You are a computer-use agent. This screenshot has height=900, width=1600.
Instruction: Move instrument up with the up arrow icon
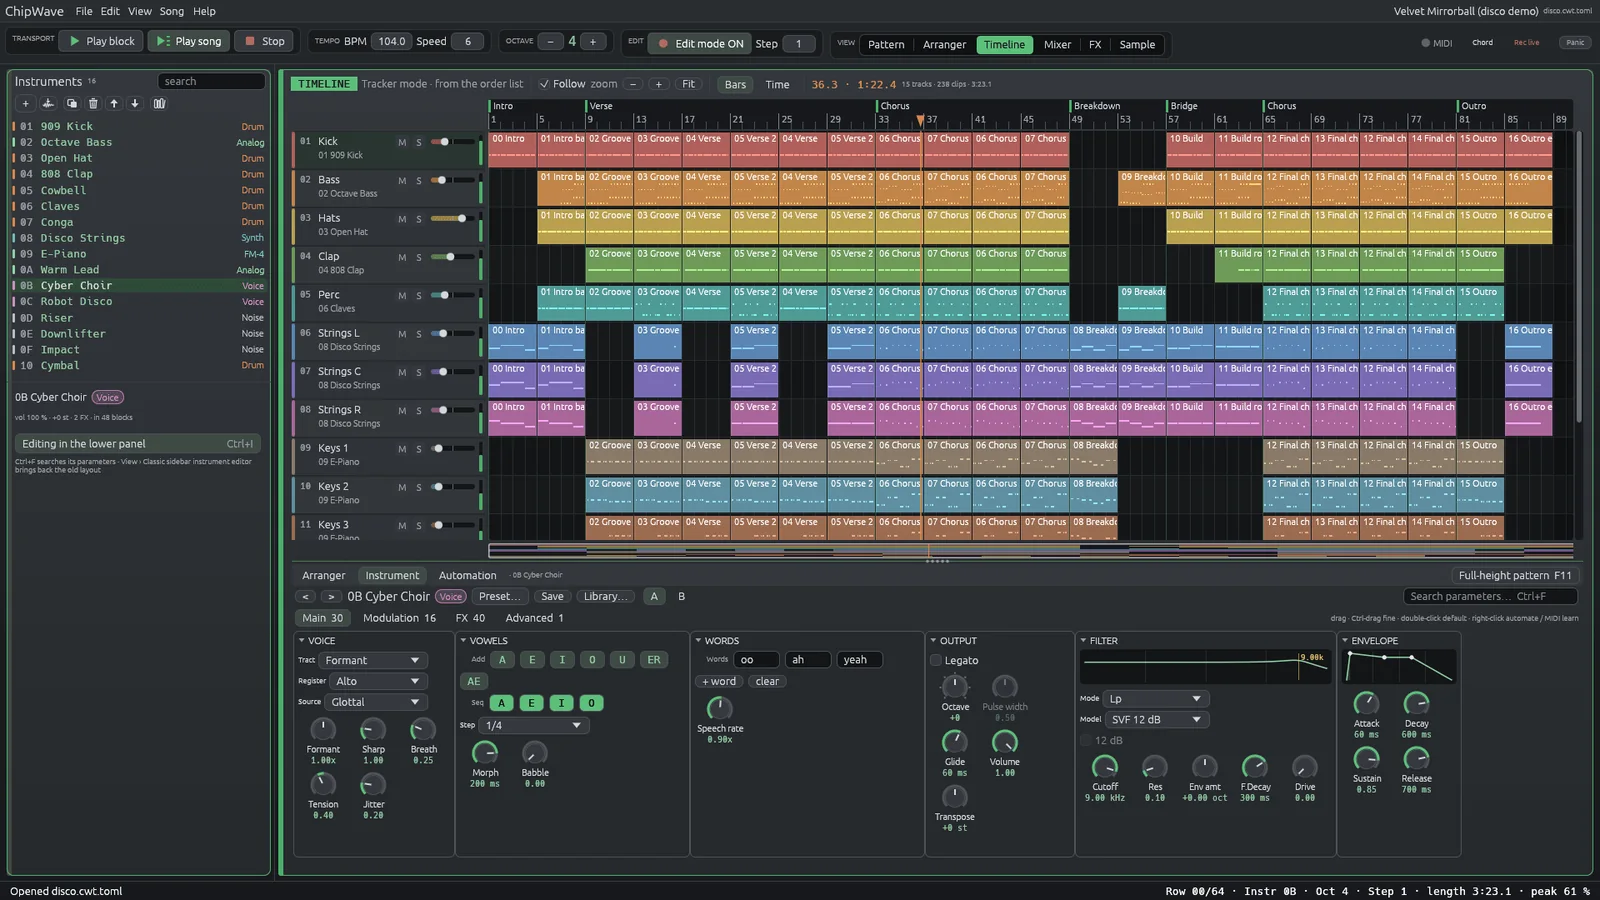point(114,103)
